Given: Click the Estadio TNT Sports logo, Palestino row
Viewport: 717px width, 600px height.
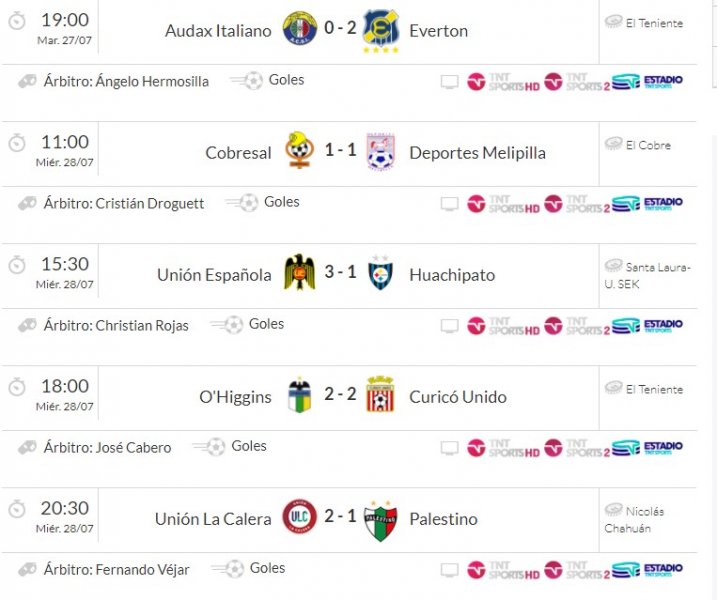Looking at the screenshot, I should click(647, 570).
